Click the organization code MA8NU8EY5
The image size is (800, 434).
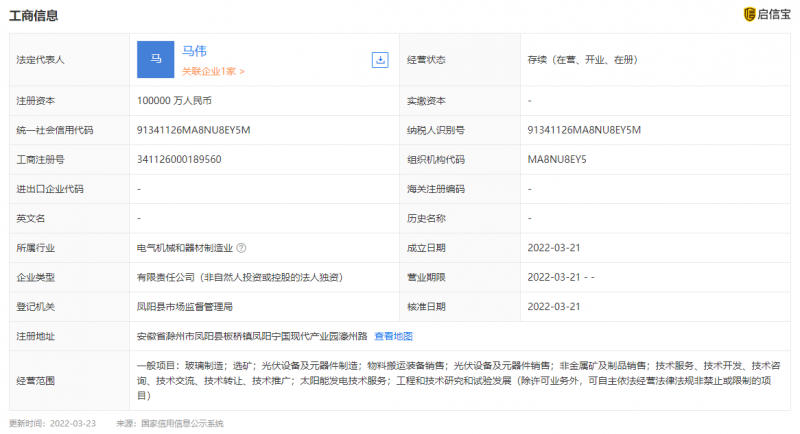pyautogui.click(x=557, y=159)
